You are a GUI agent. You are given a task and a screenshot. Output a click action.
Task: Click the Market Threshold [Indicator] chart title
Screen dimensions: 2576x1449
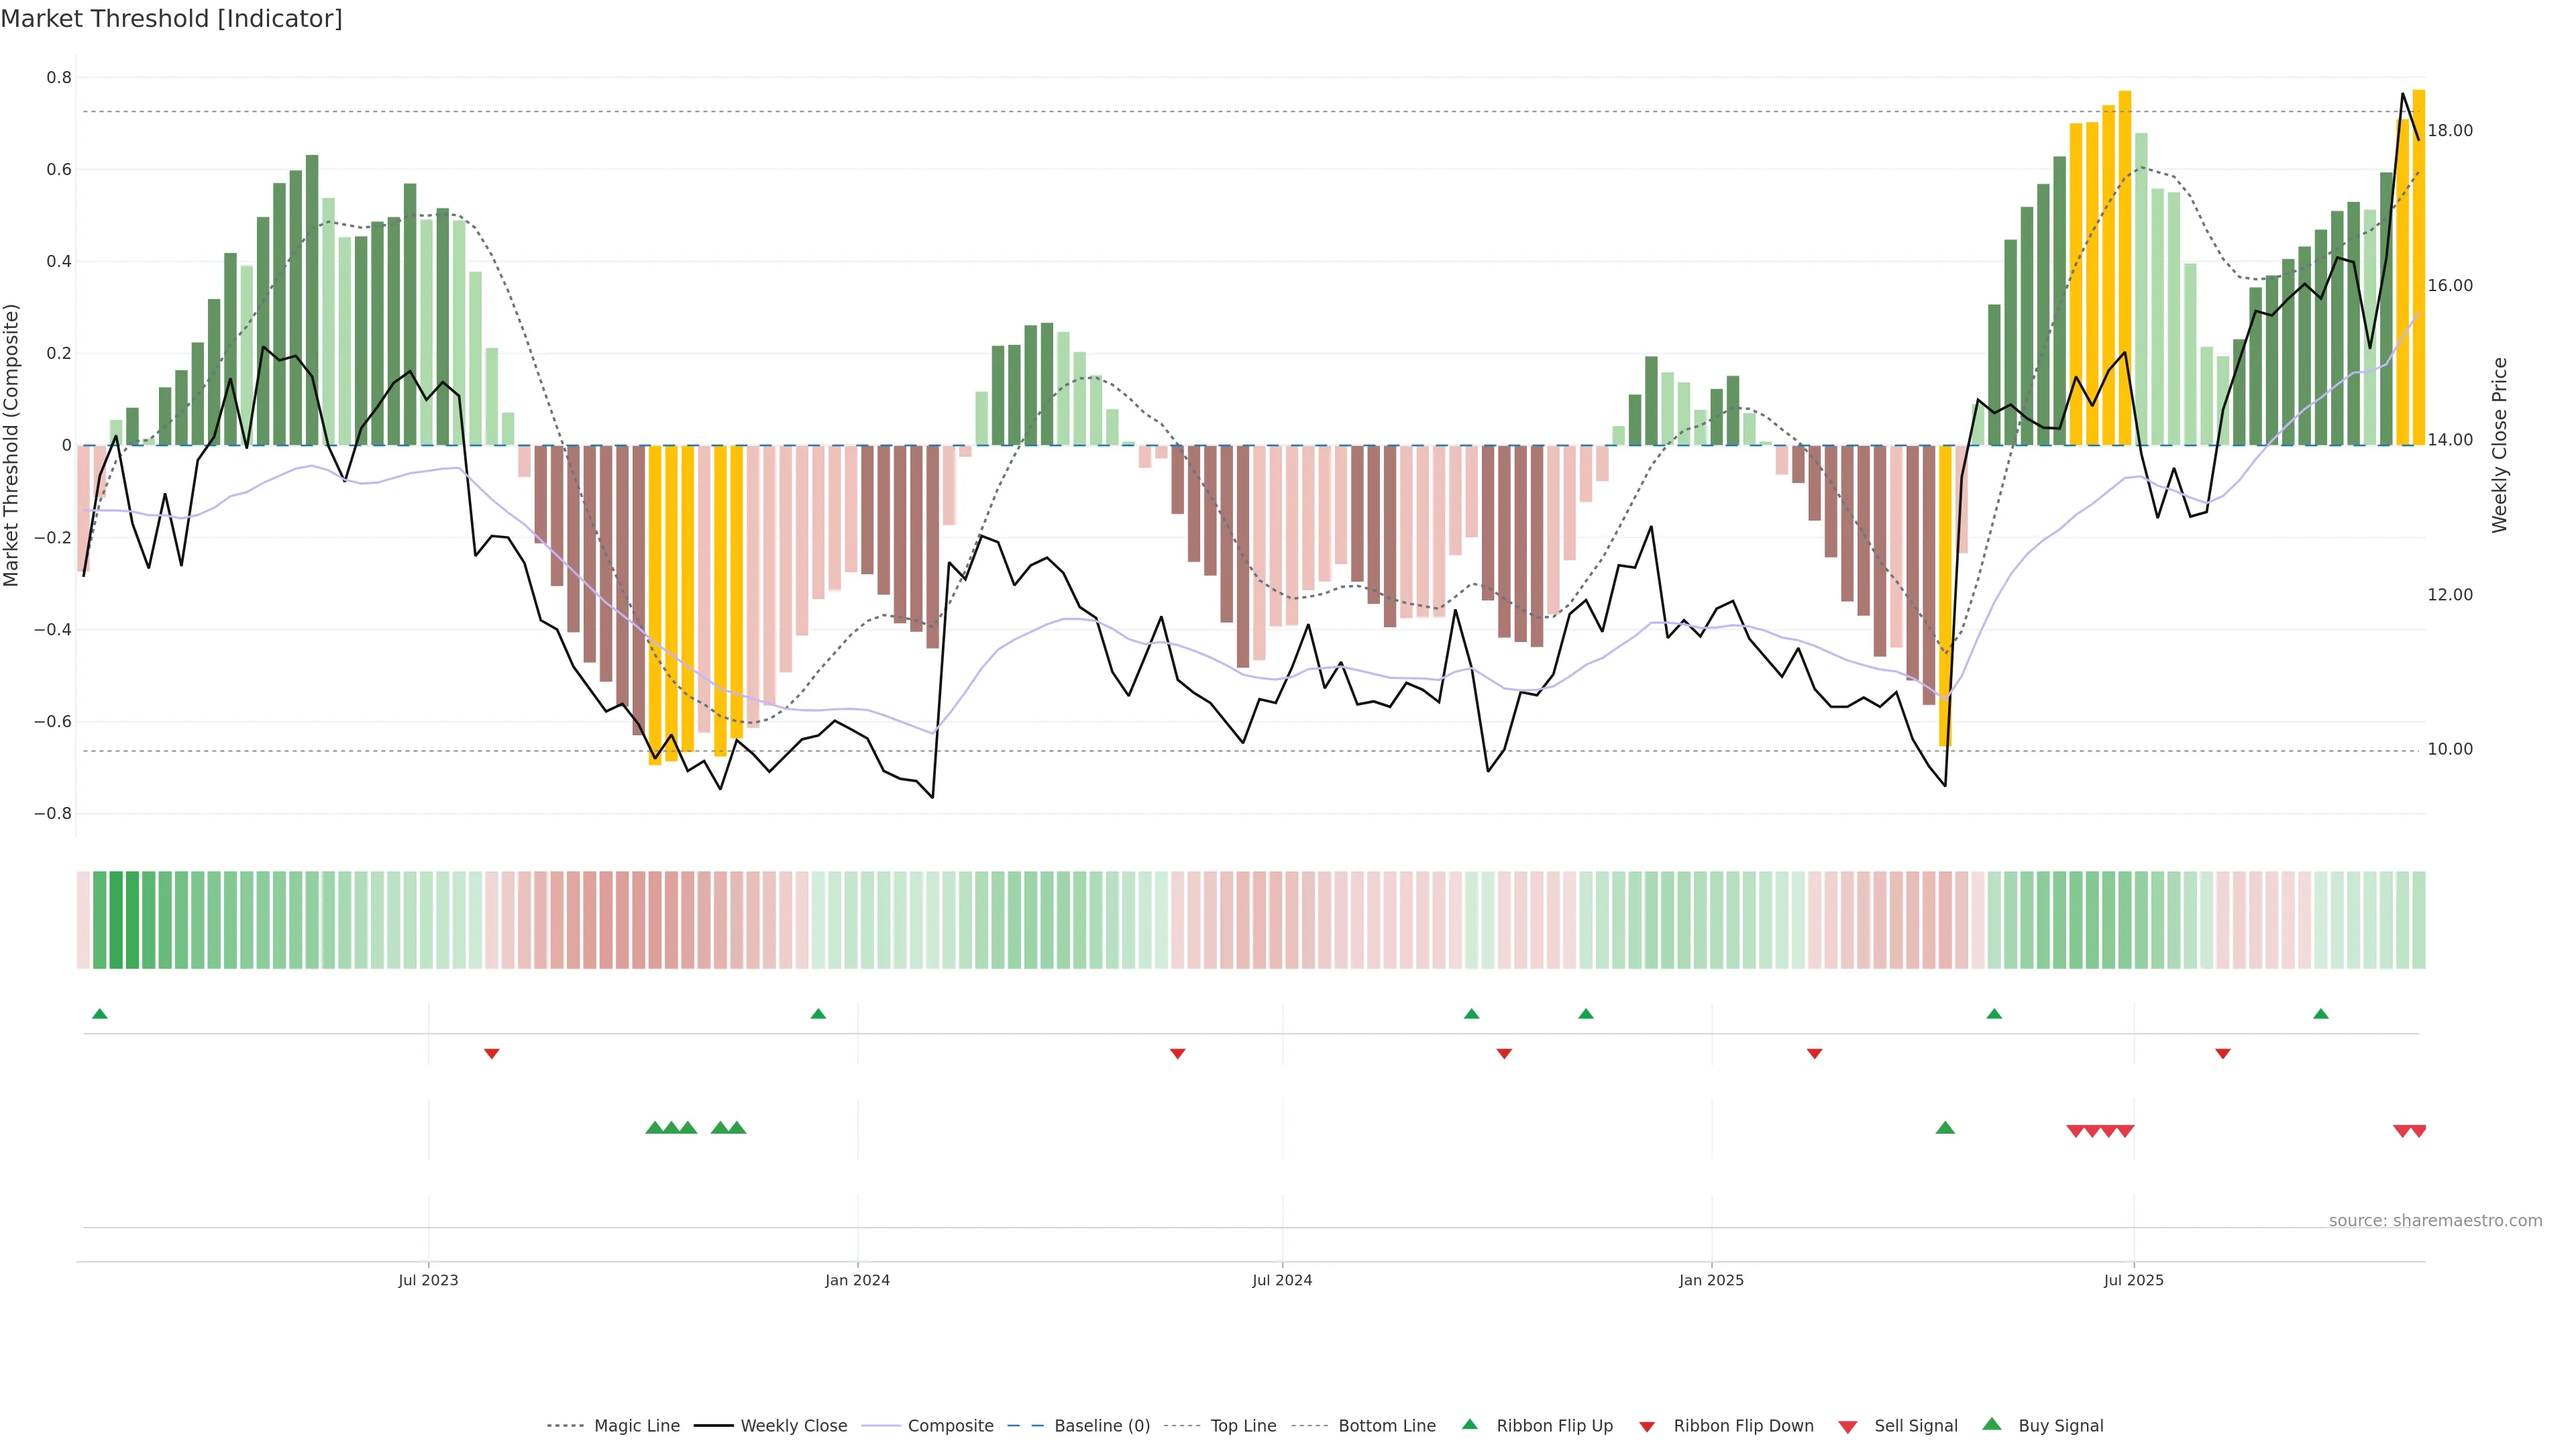pyautogui.click(x=171, y=19)
